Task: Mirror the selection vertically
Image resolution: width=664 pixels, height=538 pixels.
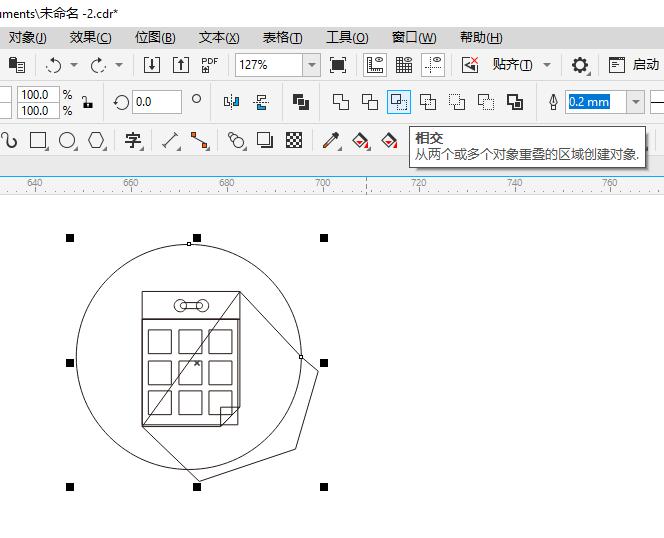Action: 262,102
